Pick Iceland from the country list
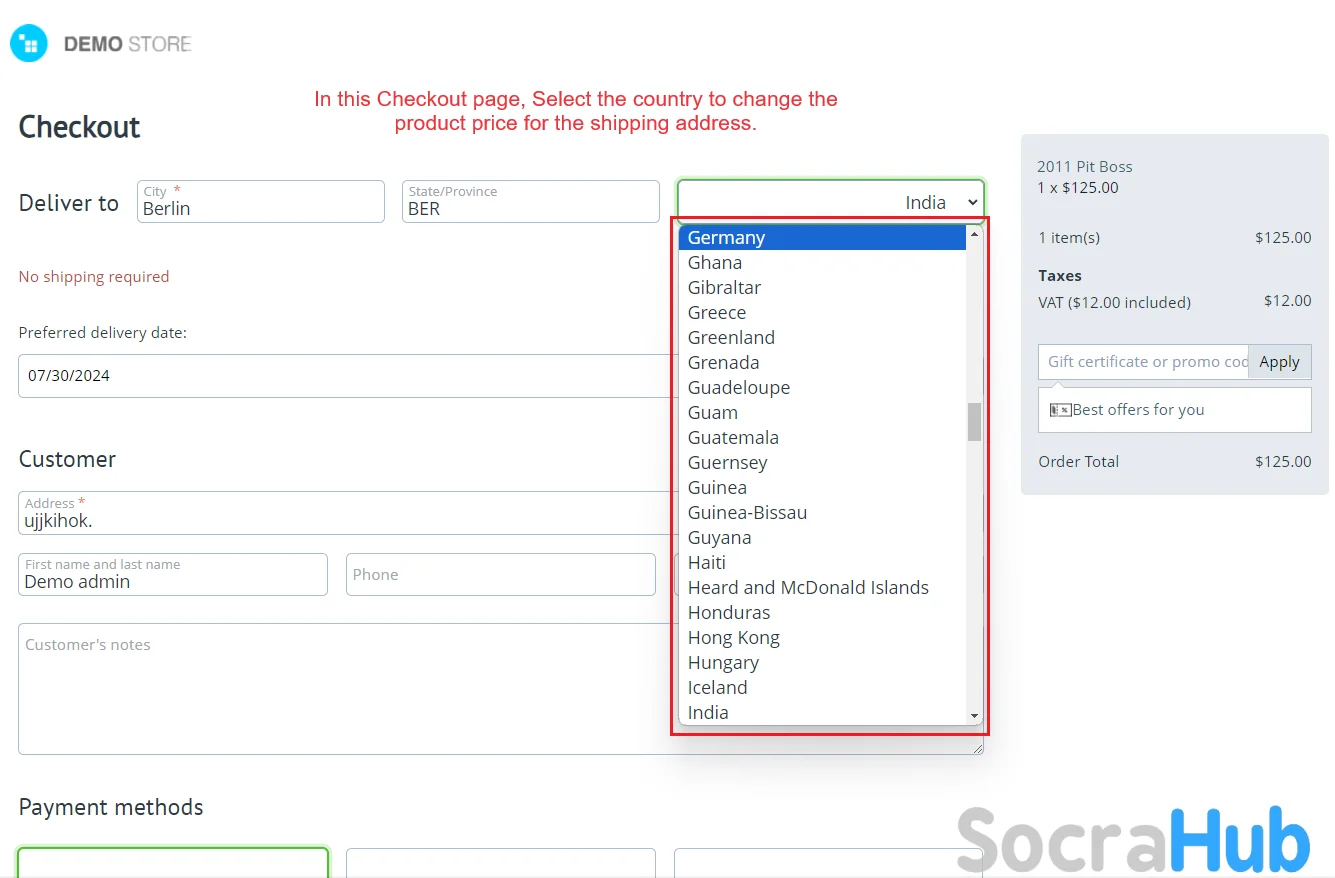 (x=822, y=687)
